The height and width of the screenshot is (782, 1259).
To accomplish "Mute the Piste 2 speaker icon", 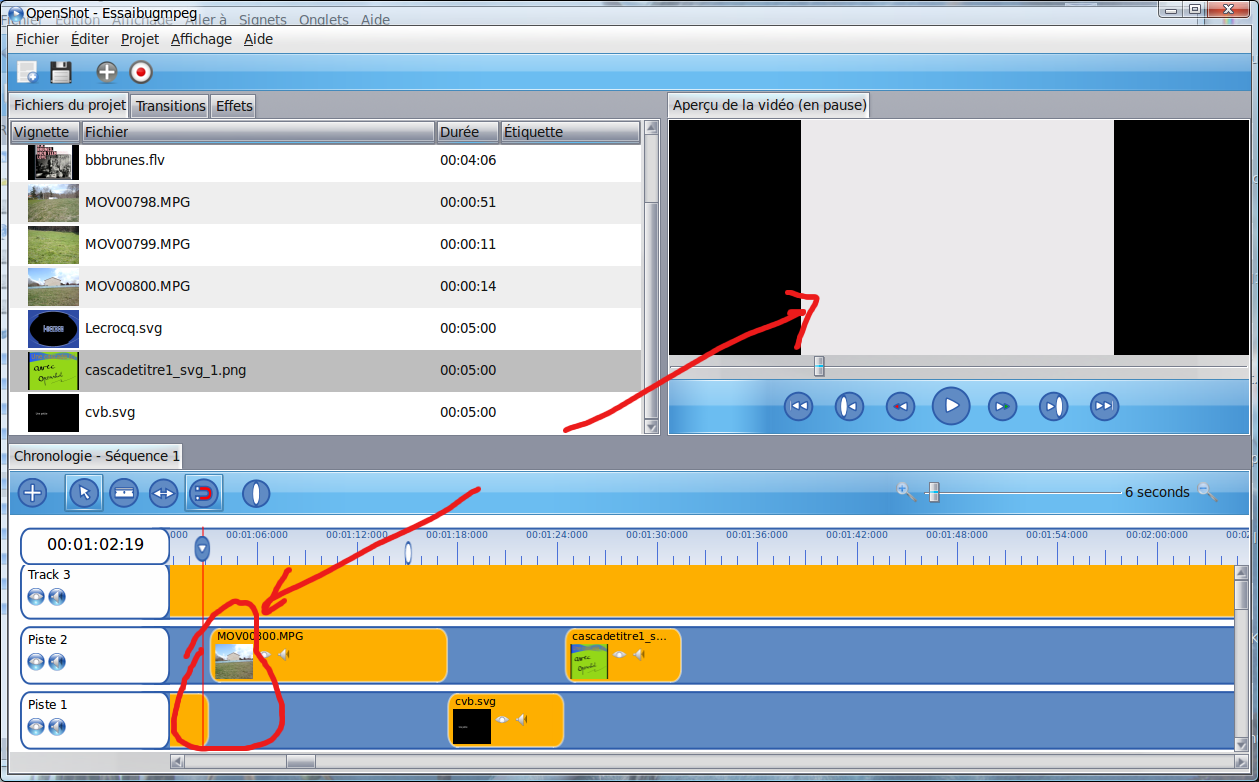I will coord(57,662).
